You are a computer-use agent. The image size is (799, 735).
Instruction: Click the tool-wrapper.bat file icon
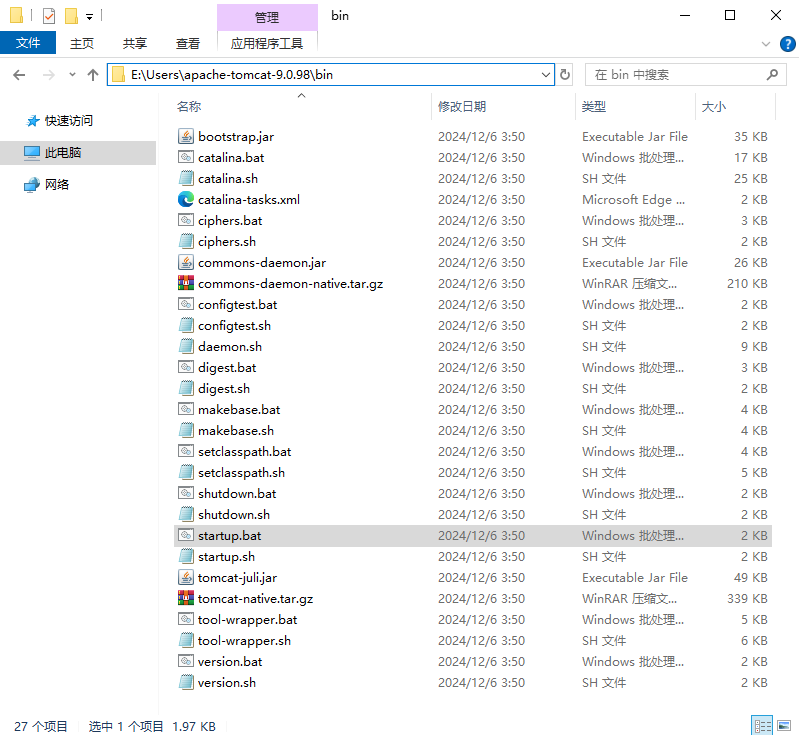point(185,619)
